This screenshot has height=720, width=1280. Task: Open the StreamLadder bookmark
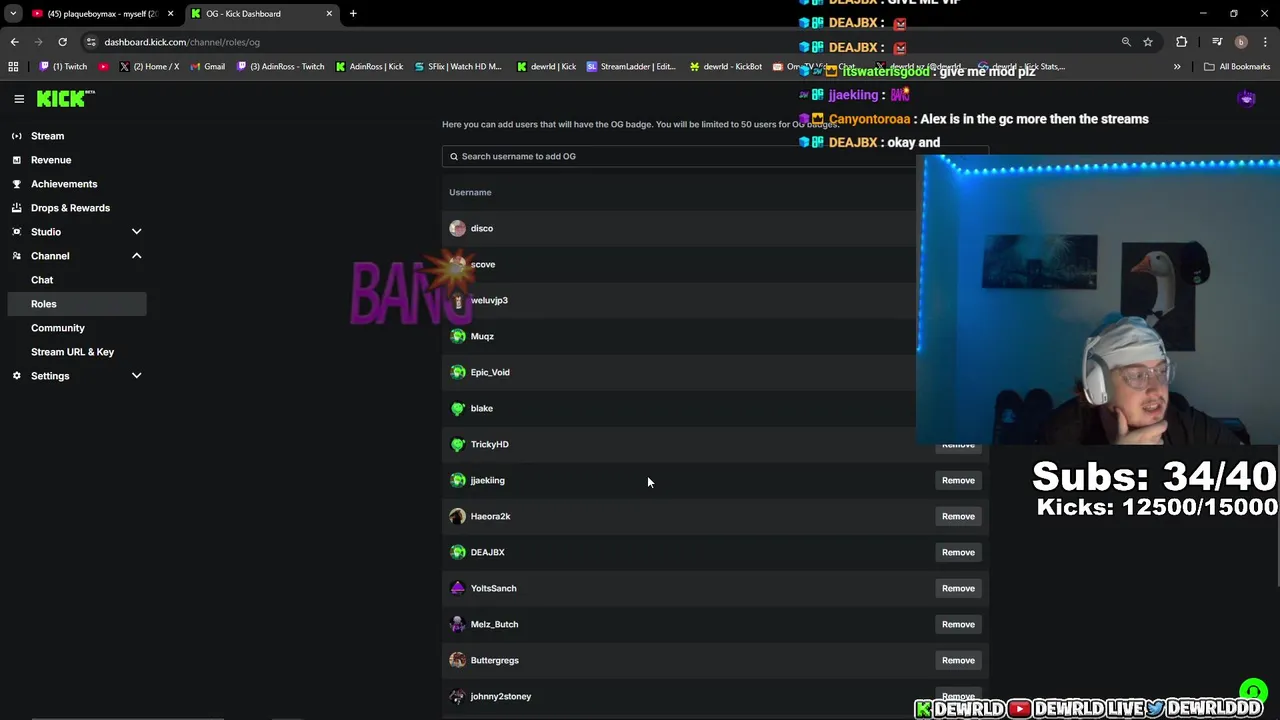pyautogui.click(x=631, y=67)
